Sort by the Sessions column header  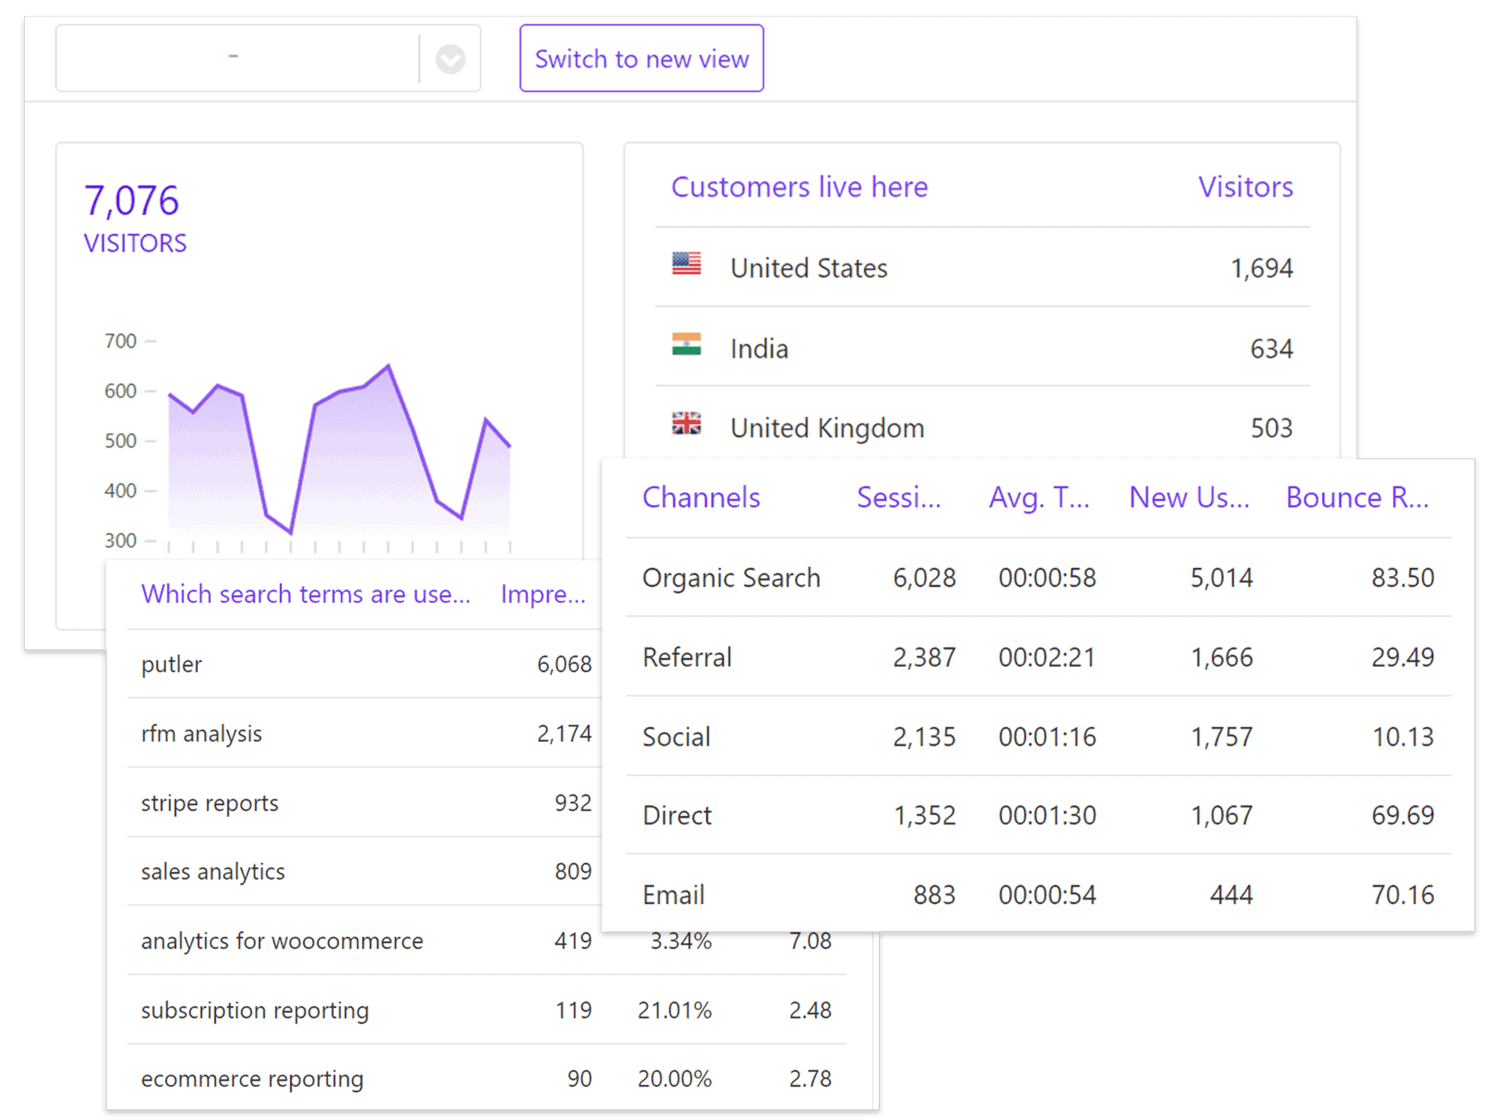pos(898,498)
